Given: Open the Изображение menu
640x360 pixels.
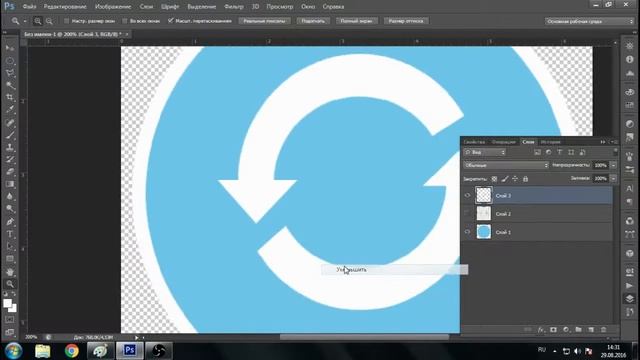Looking at the screenshot, I should [x=113, y=7].
